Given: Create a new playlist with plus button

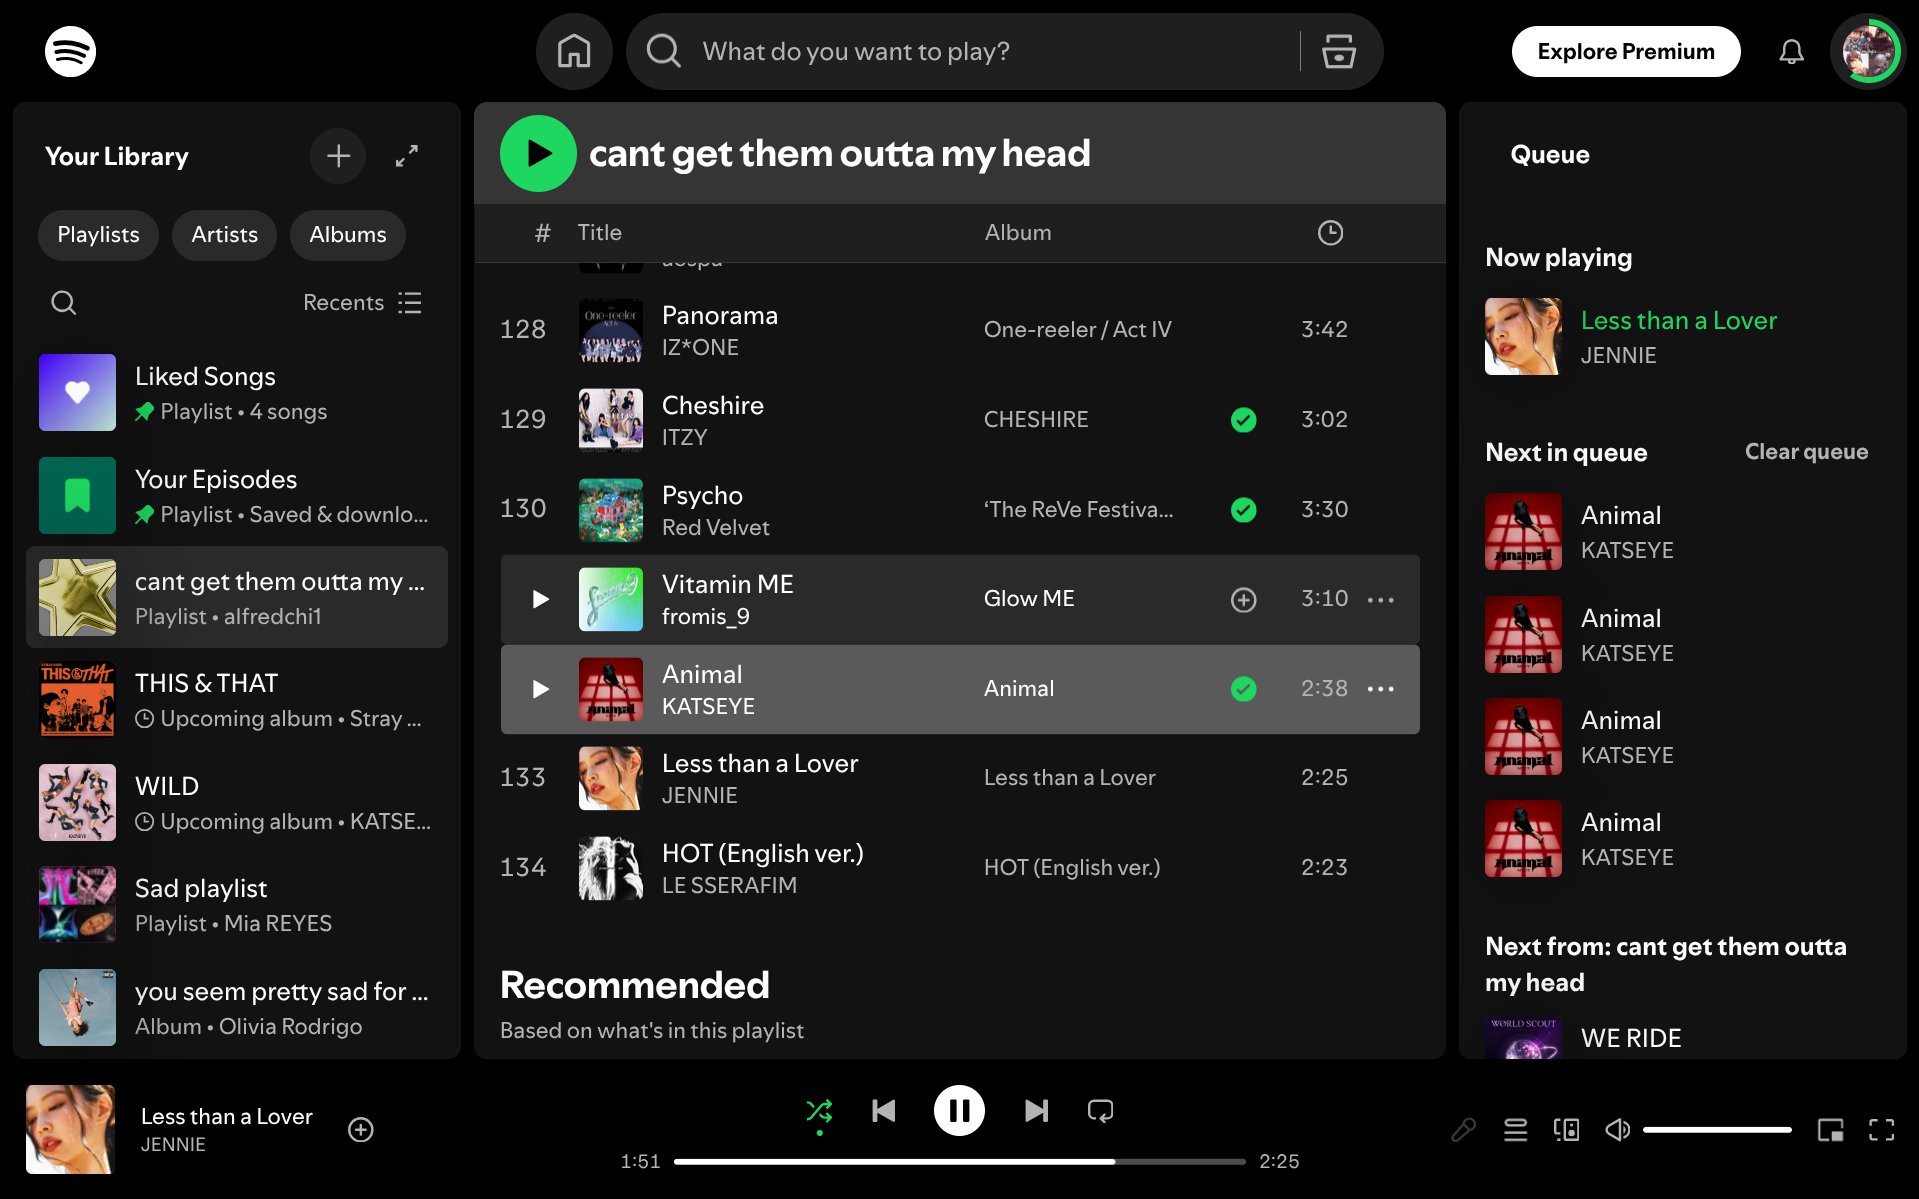Looking at the screenshot, I should (x=338, y=156).
